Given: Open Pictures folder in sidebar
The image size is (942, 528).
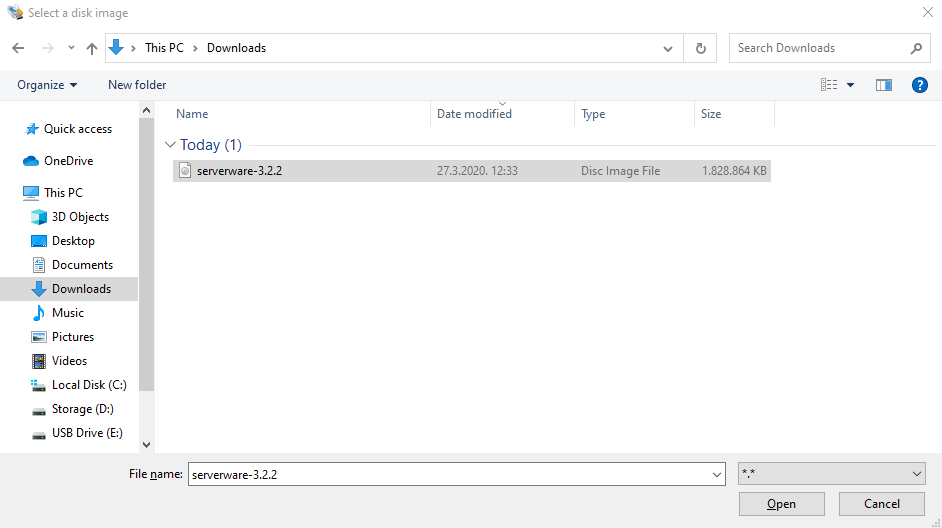Looking at the screenshot, I should (73, 337).
